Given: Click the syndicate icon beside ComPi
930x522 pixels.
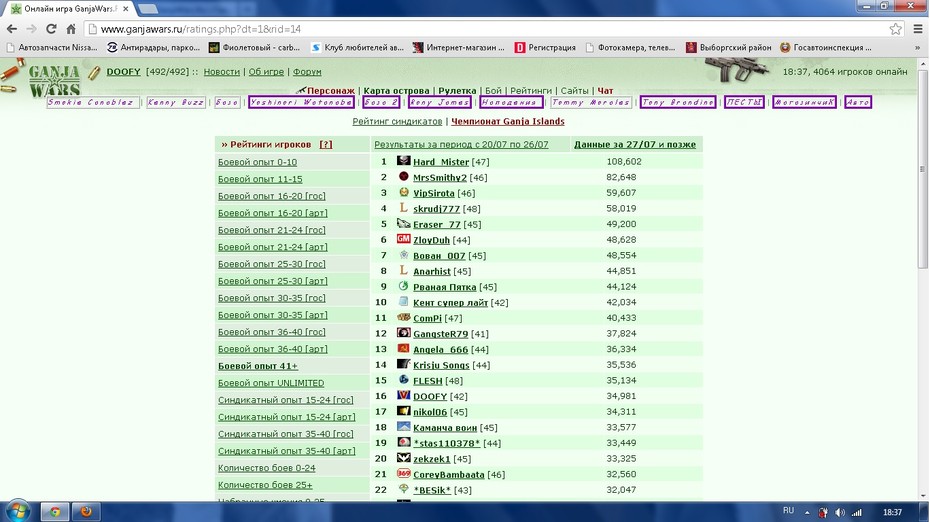Looking at the screenshot, I should coord(403,317).
